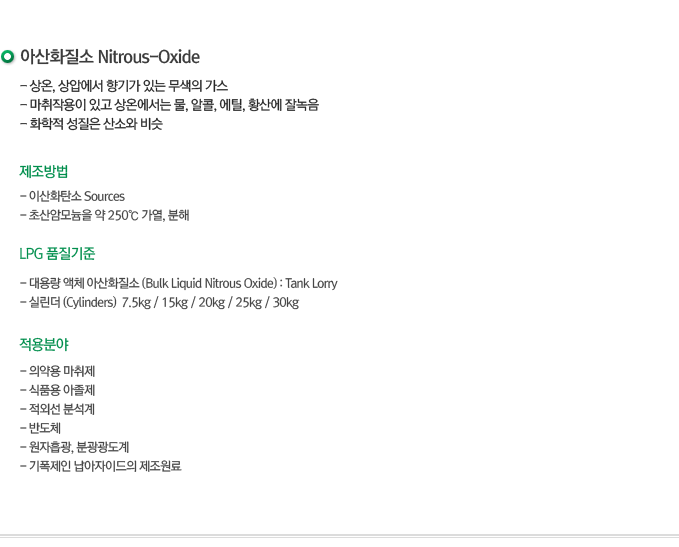This screenshot has width=679, height=547.
Task: Click the green circle bullet icon
Action: [7, 57]
